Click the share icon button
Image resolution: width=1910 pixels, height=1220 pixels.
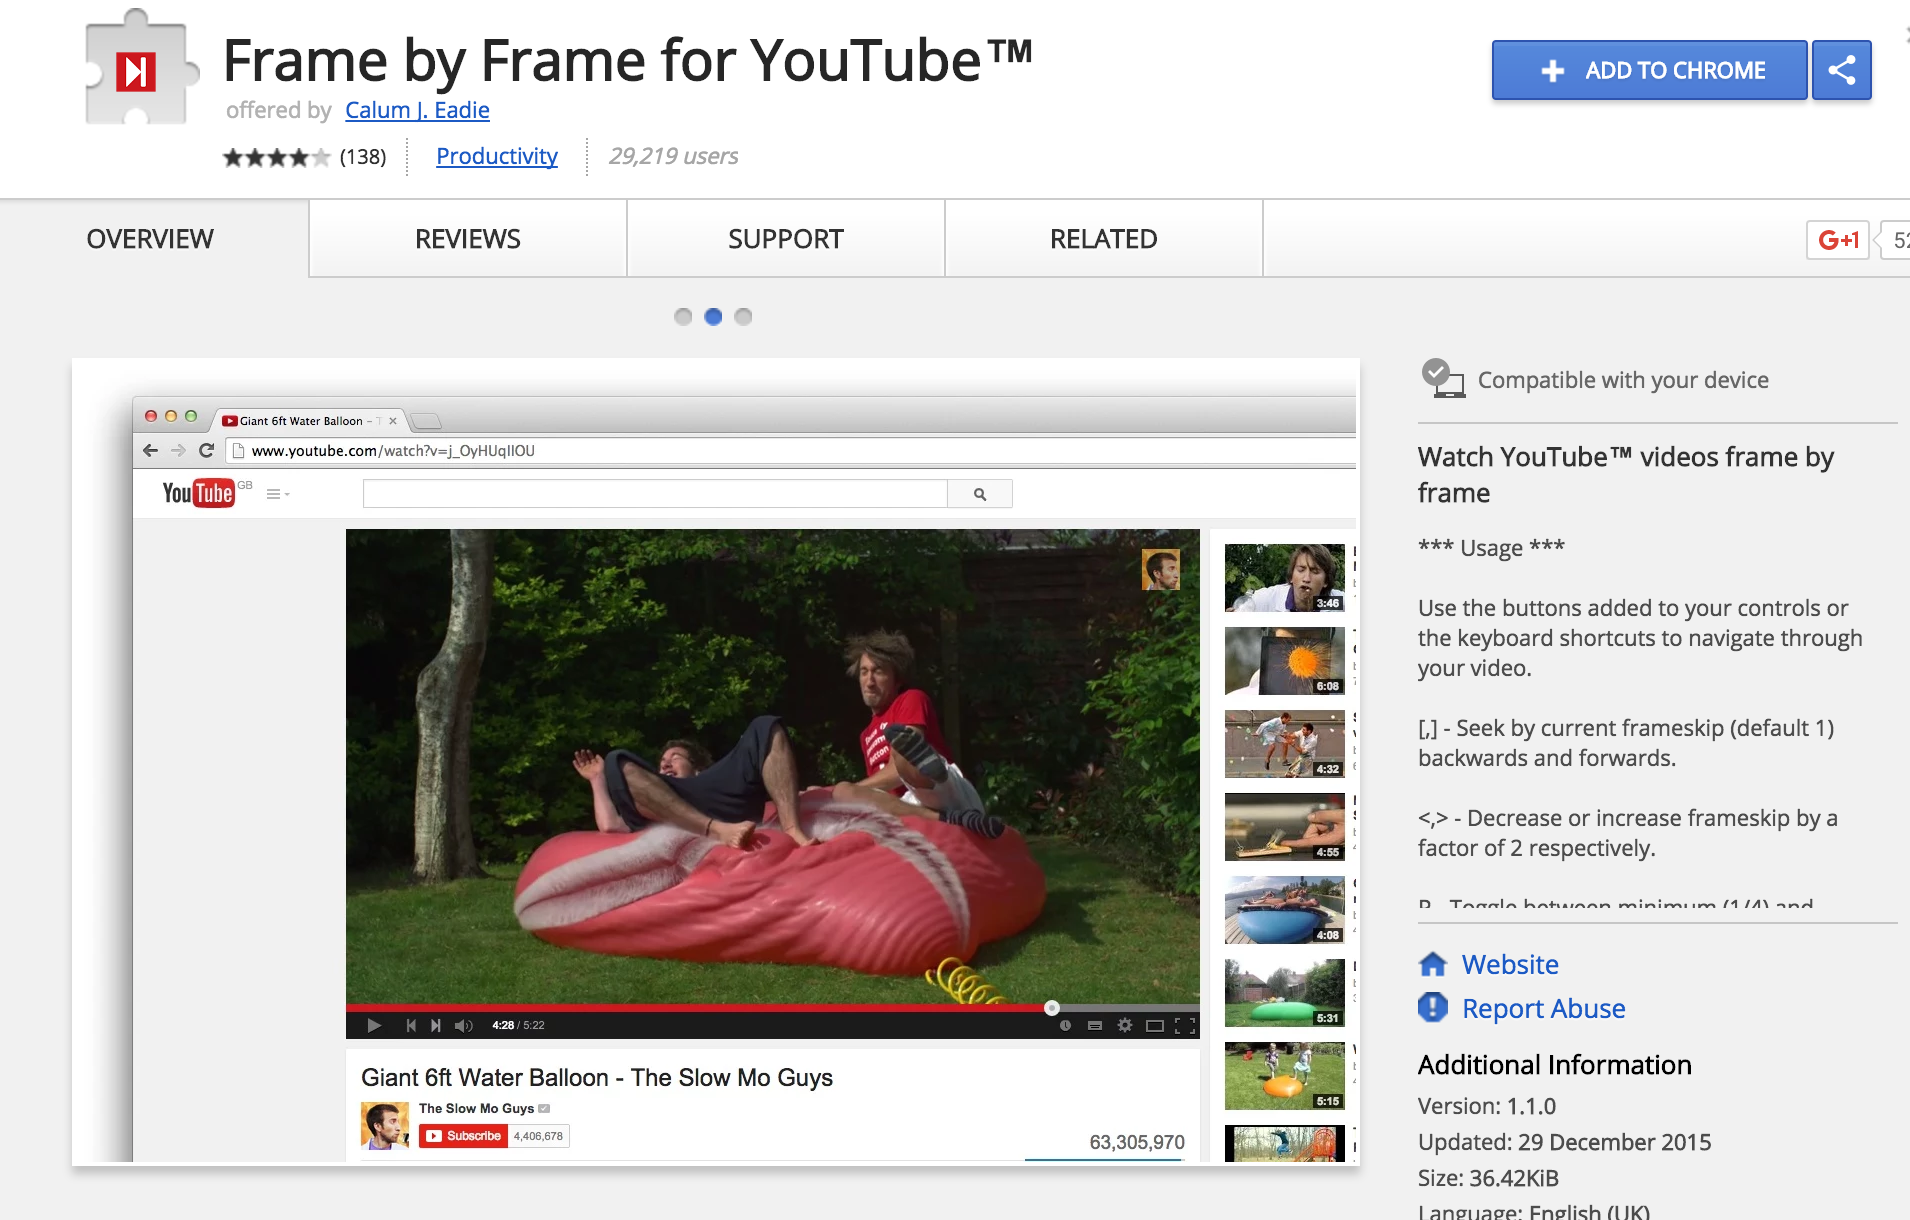(1842, 70)
